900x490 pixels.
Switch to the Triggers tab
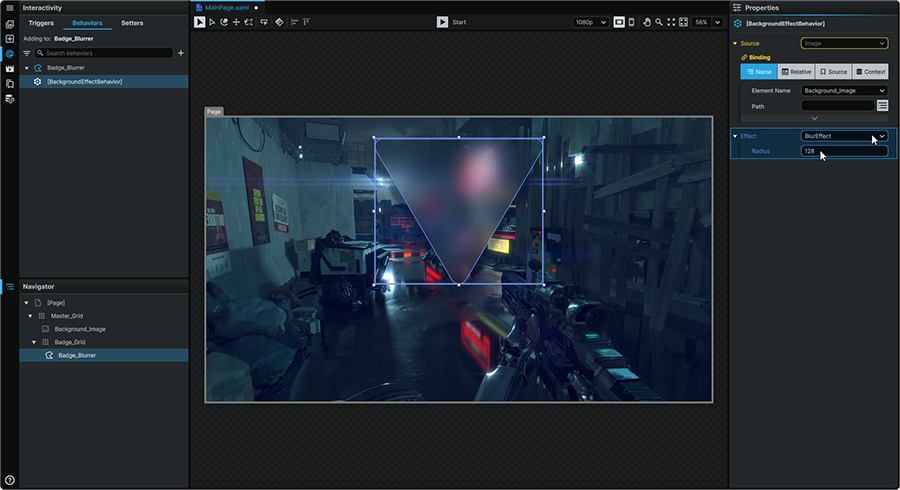coord(41,23)
